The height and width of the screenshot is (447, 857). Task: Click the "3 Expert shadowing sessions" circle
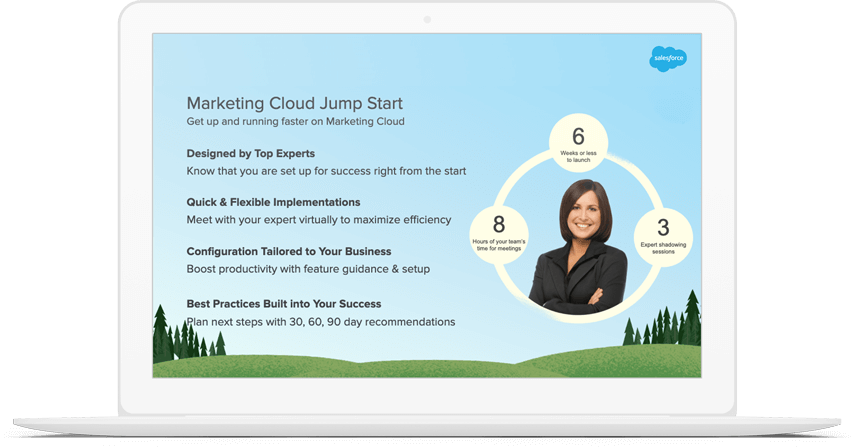[x=663, y=238]
